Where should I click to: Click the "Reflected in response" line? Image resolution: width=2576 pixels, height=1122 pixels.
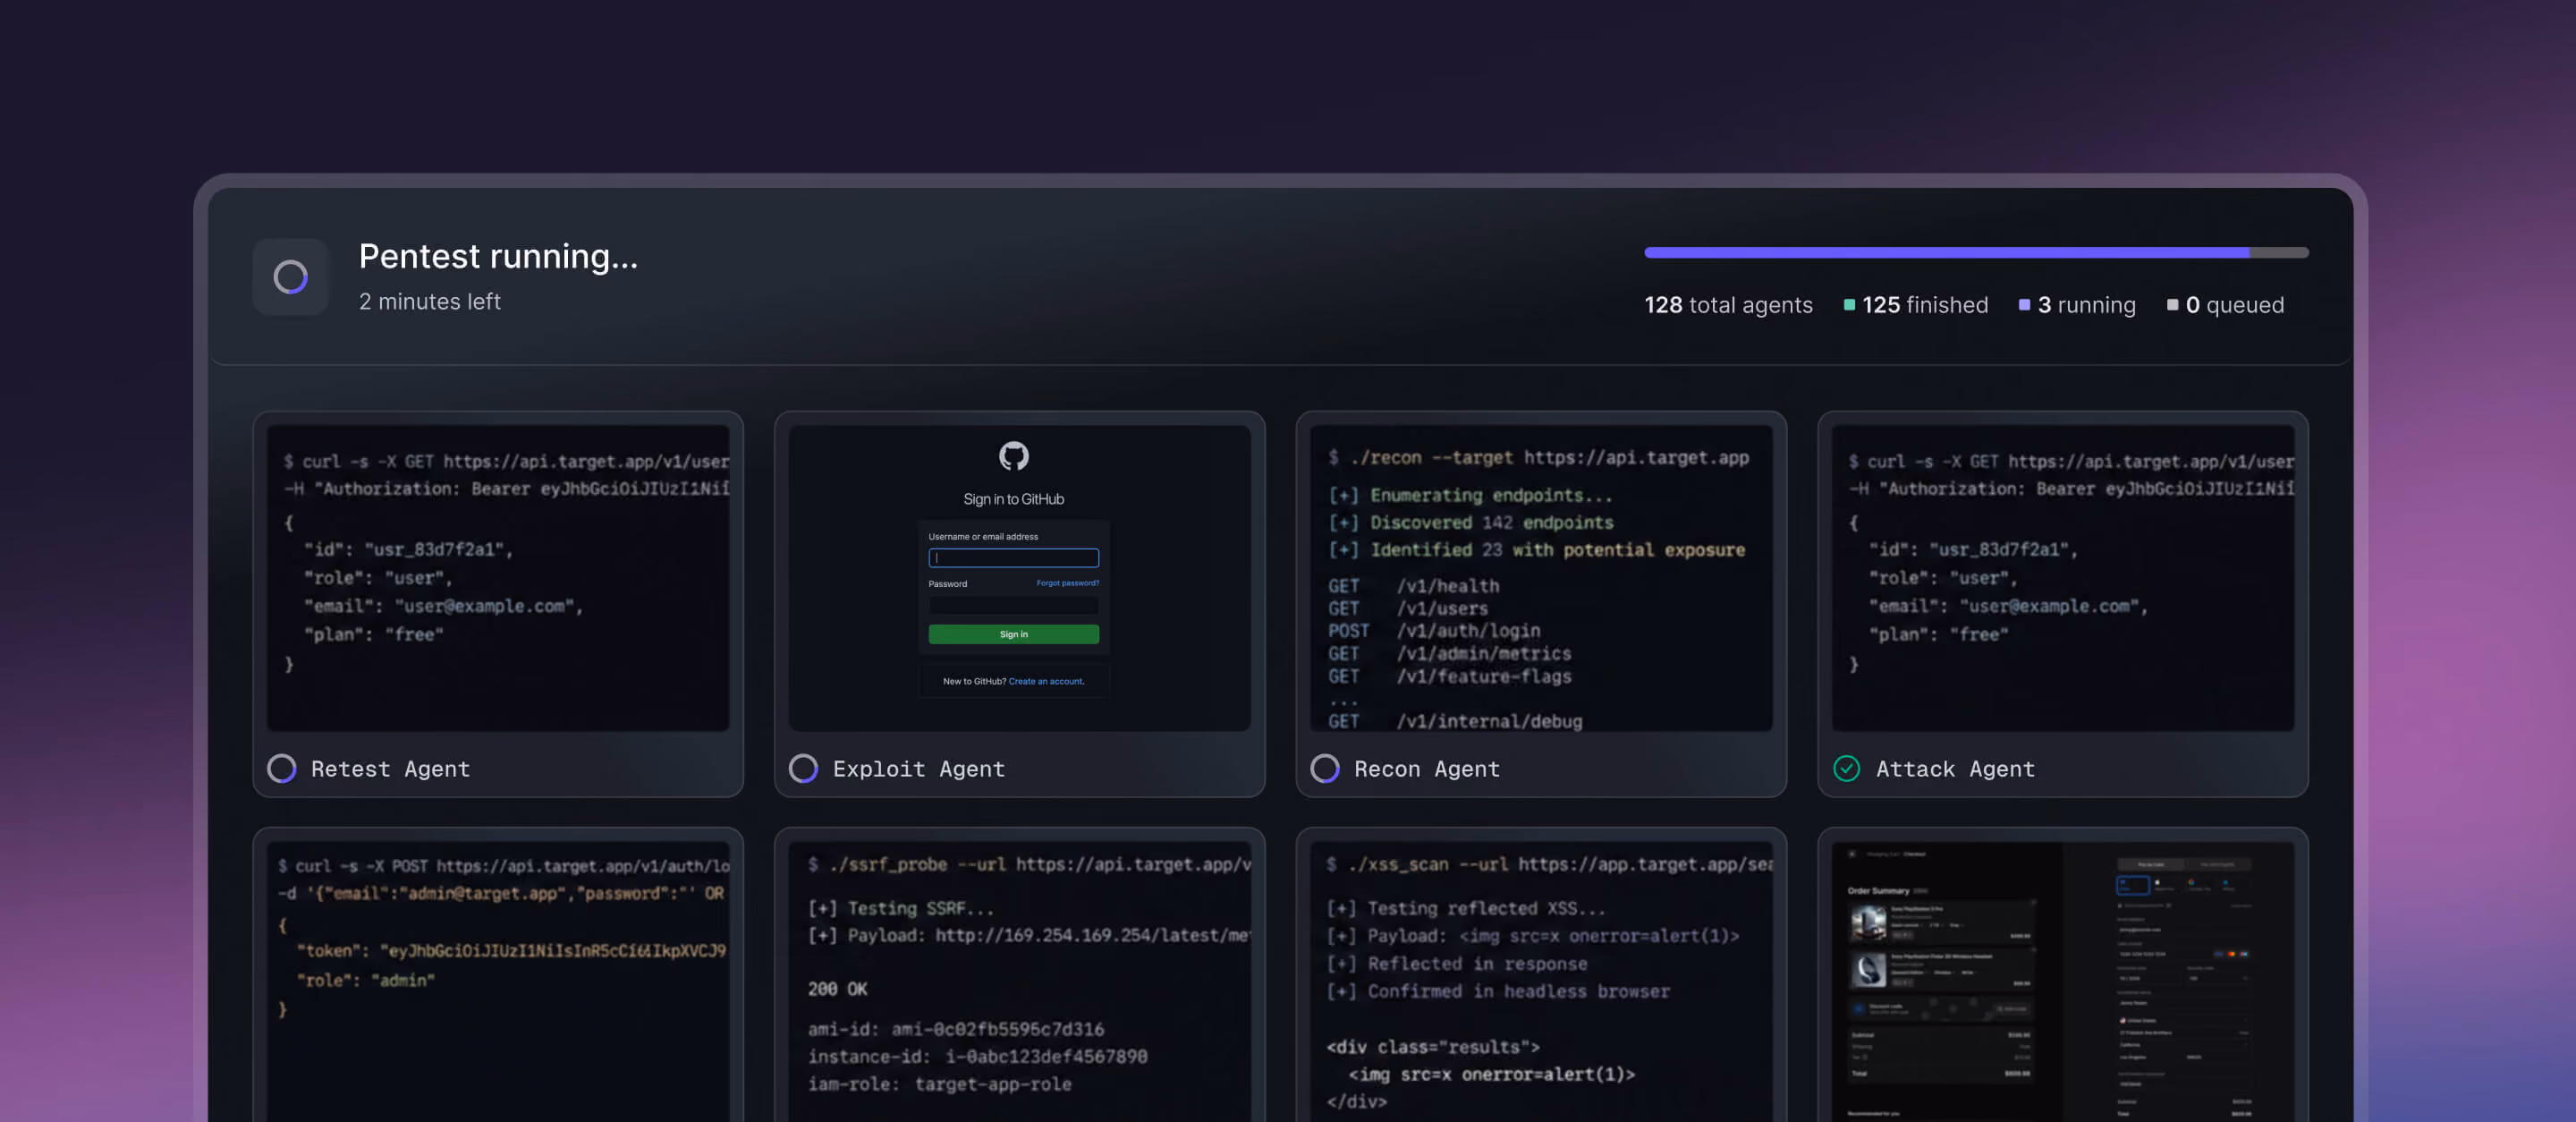pyautogui.click(x=1456, y=964)
